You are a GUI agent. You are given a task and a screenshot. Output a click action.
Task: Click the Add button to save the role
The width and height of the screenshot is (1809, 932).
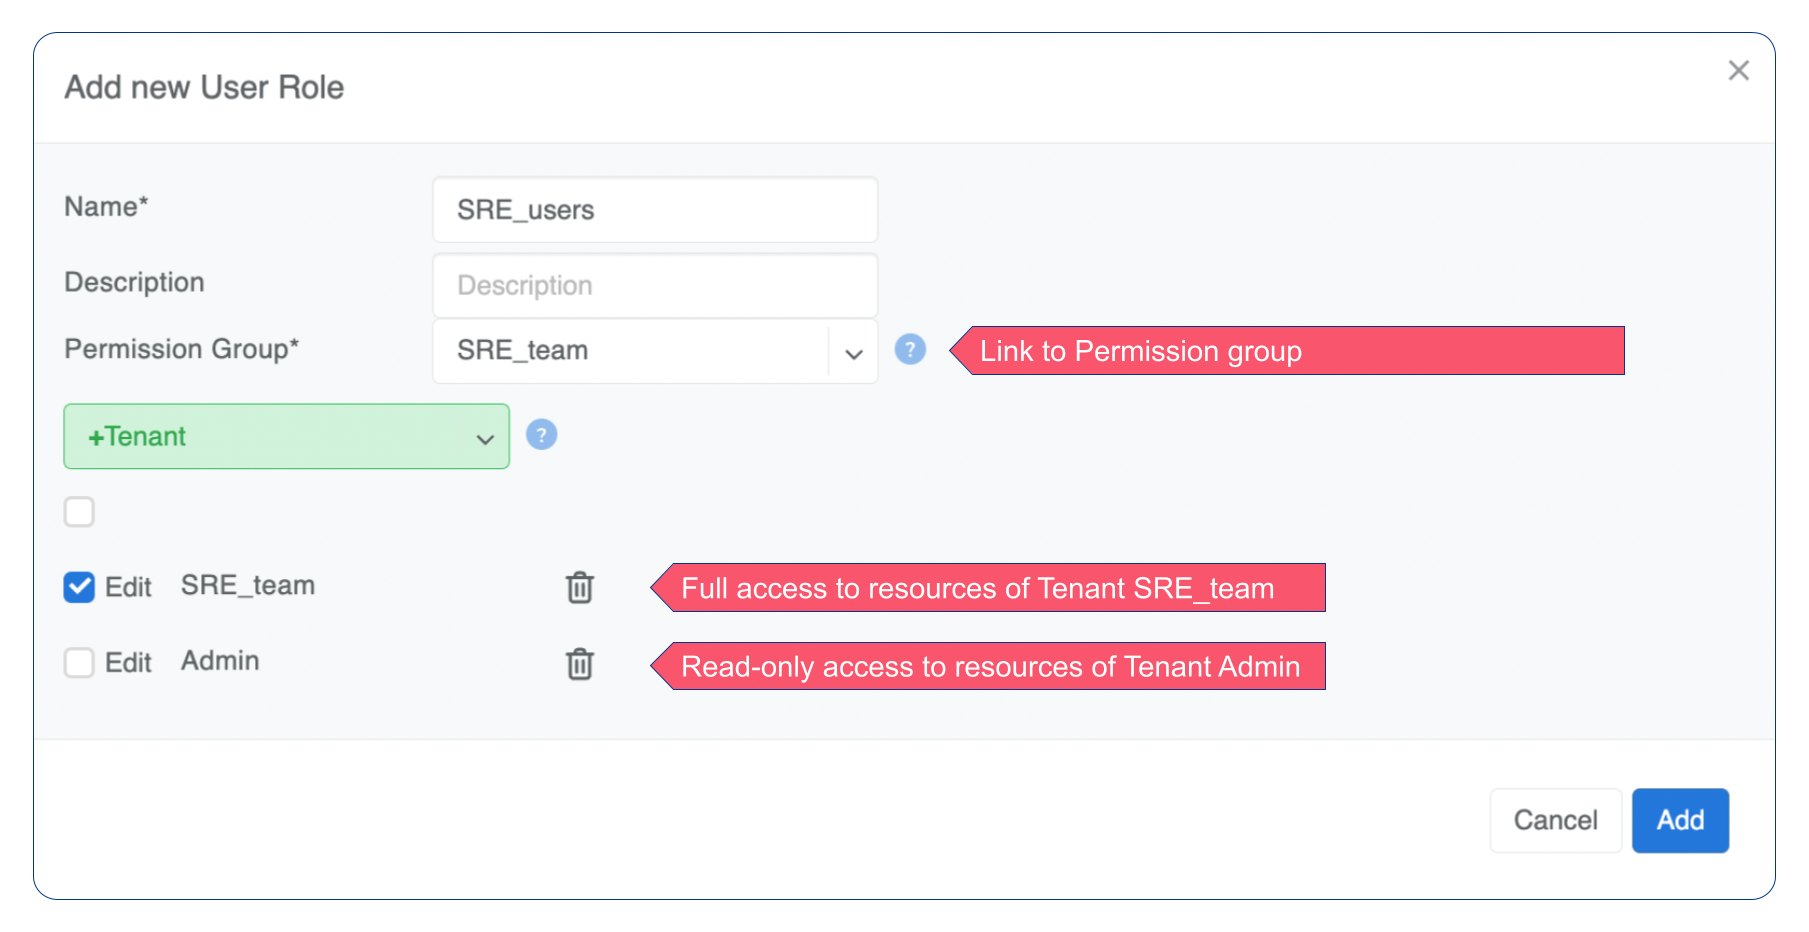1679,820
